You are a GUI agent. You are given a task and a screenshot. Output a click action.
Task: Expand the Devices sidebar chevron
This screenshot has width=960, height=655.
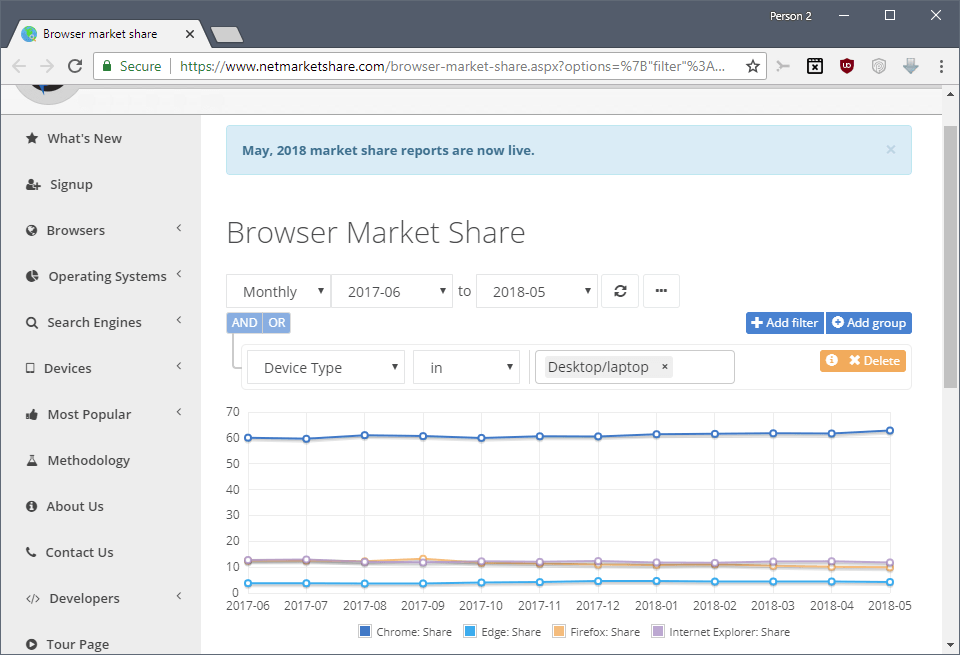tap(179, 366)
